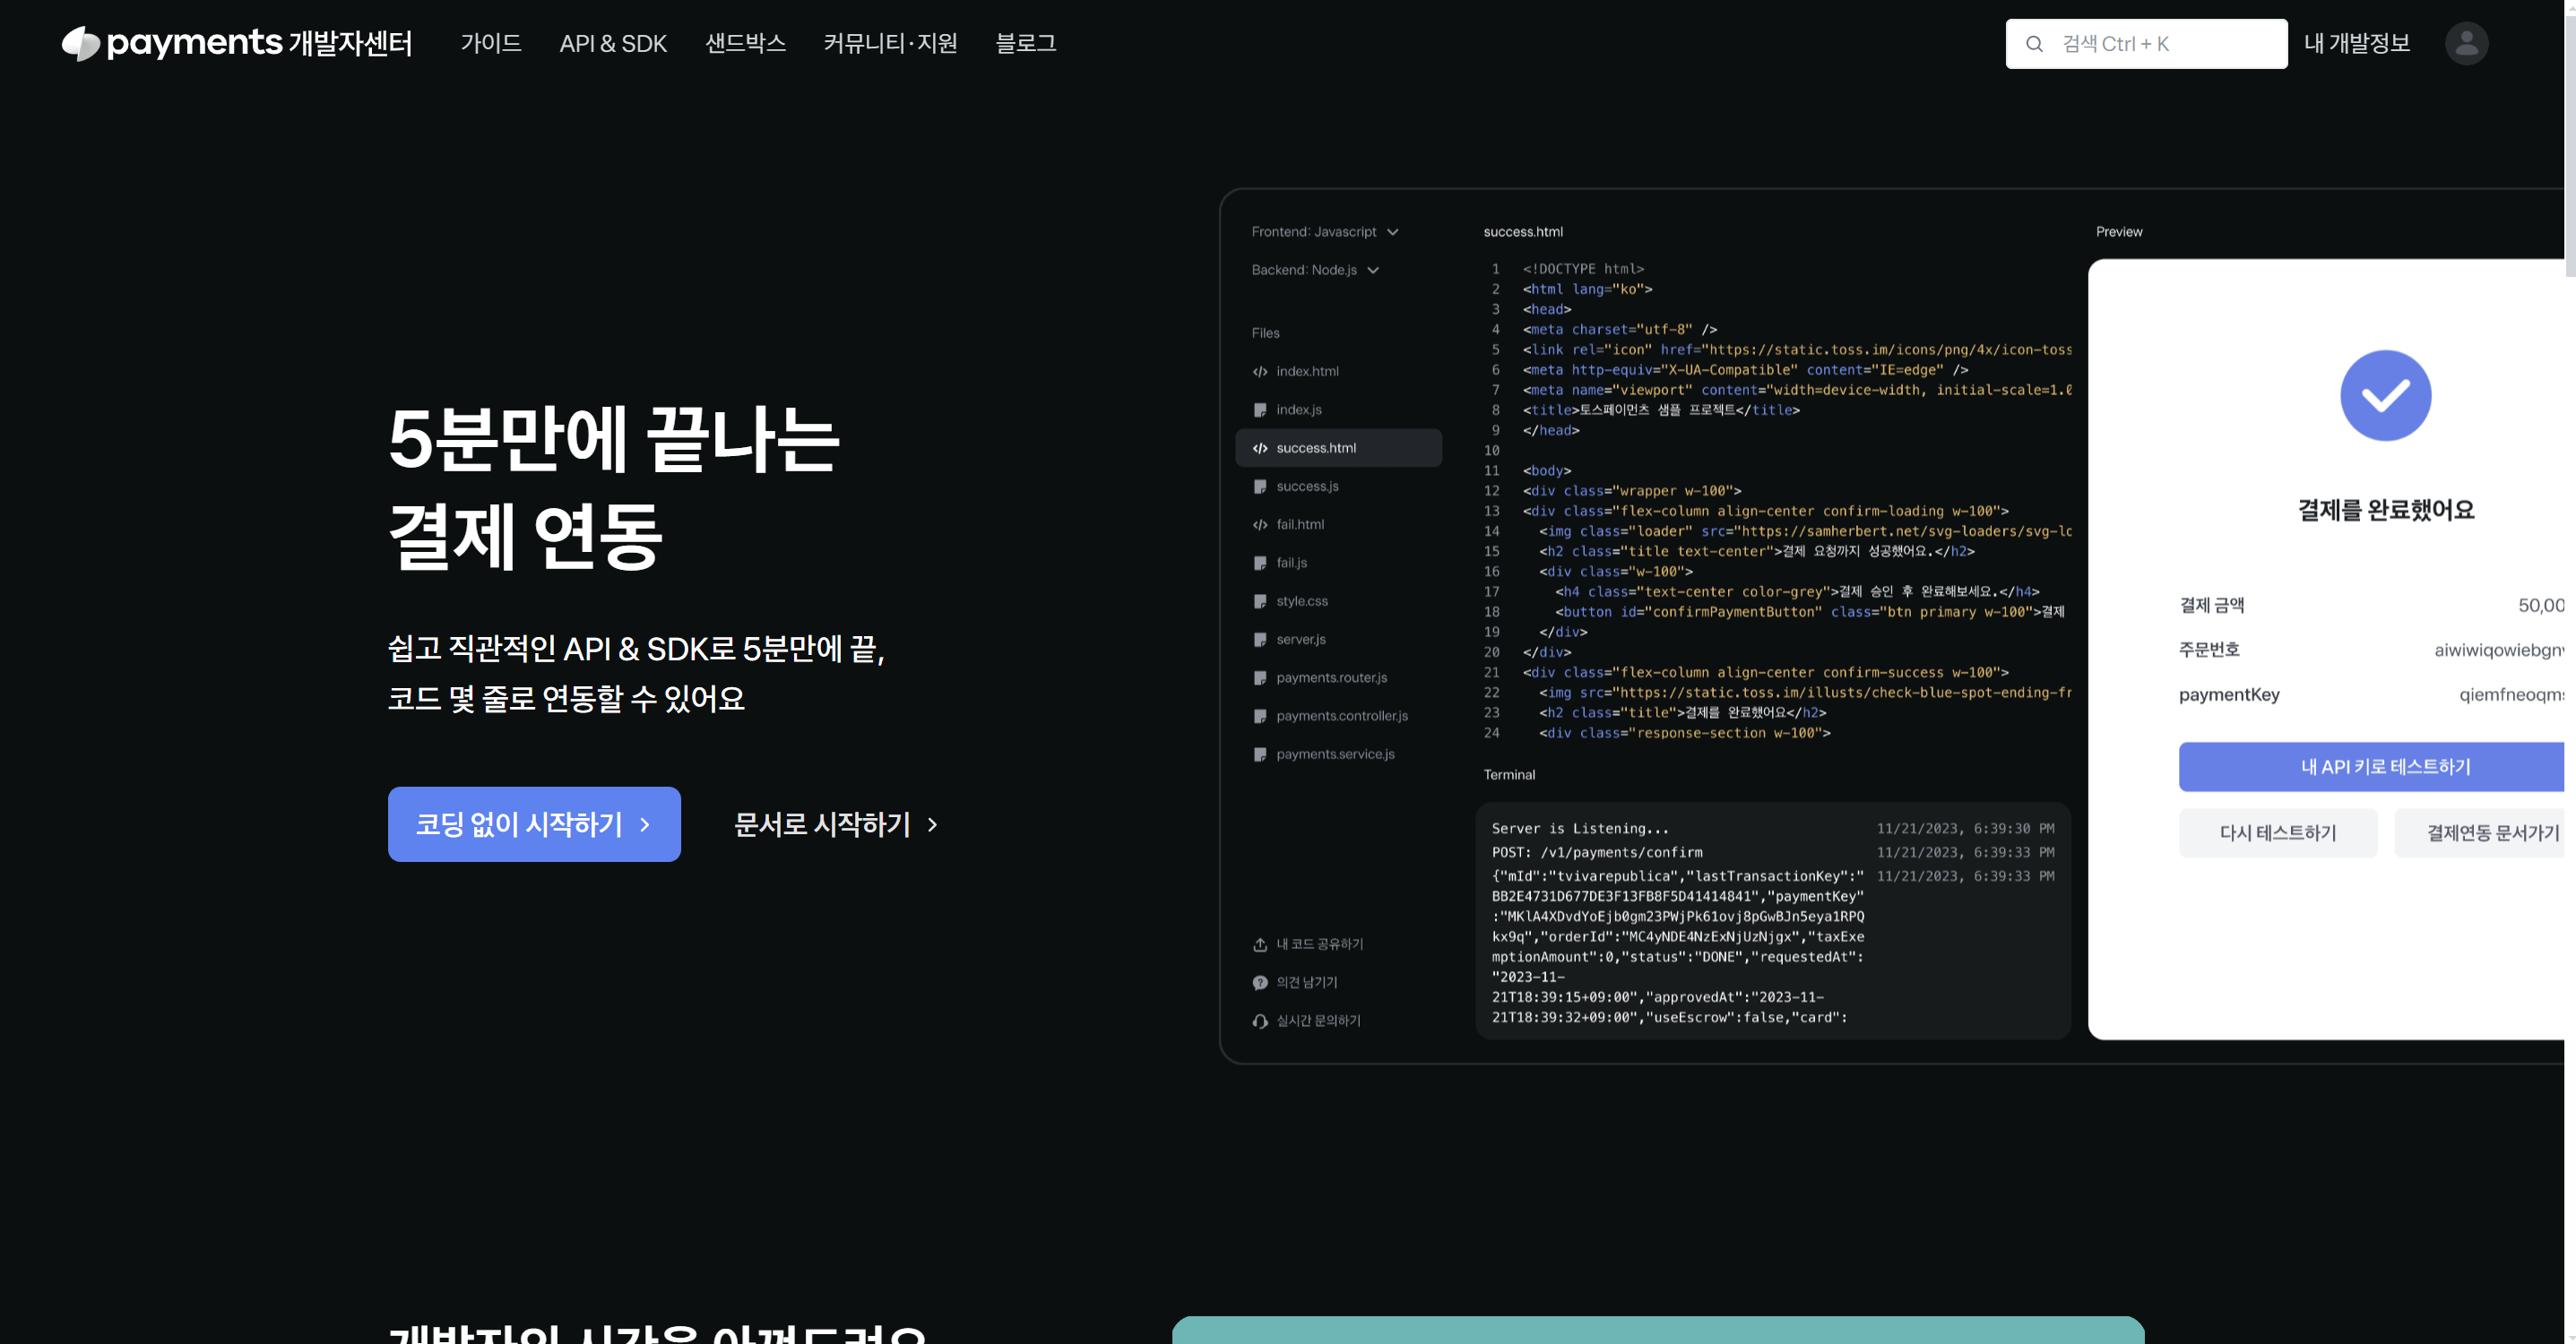Image resolution: width=2576 pixels, height=1344 pixels.
Task: Click the share icon beside 내 코드 공유하기
Action: (1260, 944)
